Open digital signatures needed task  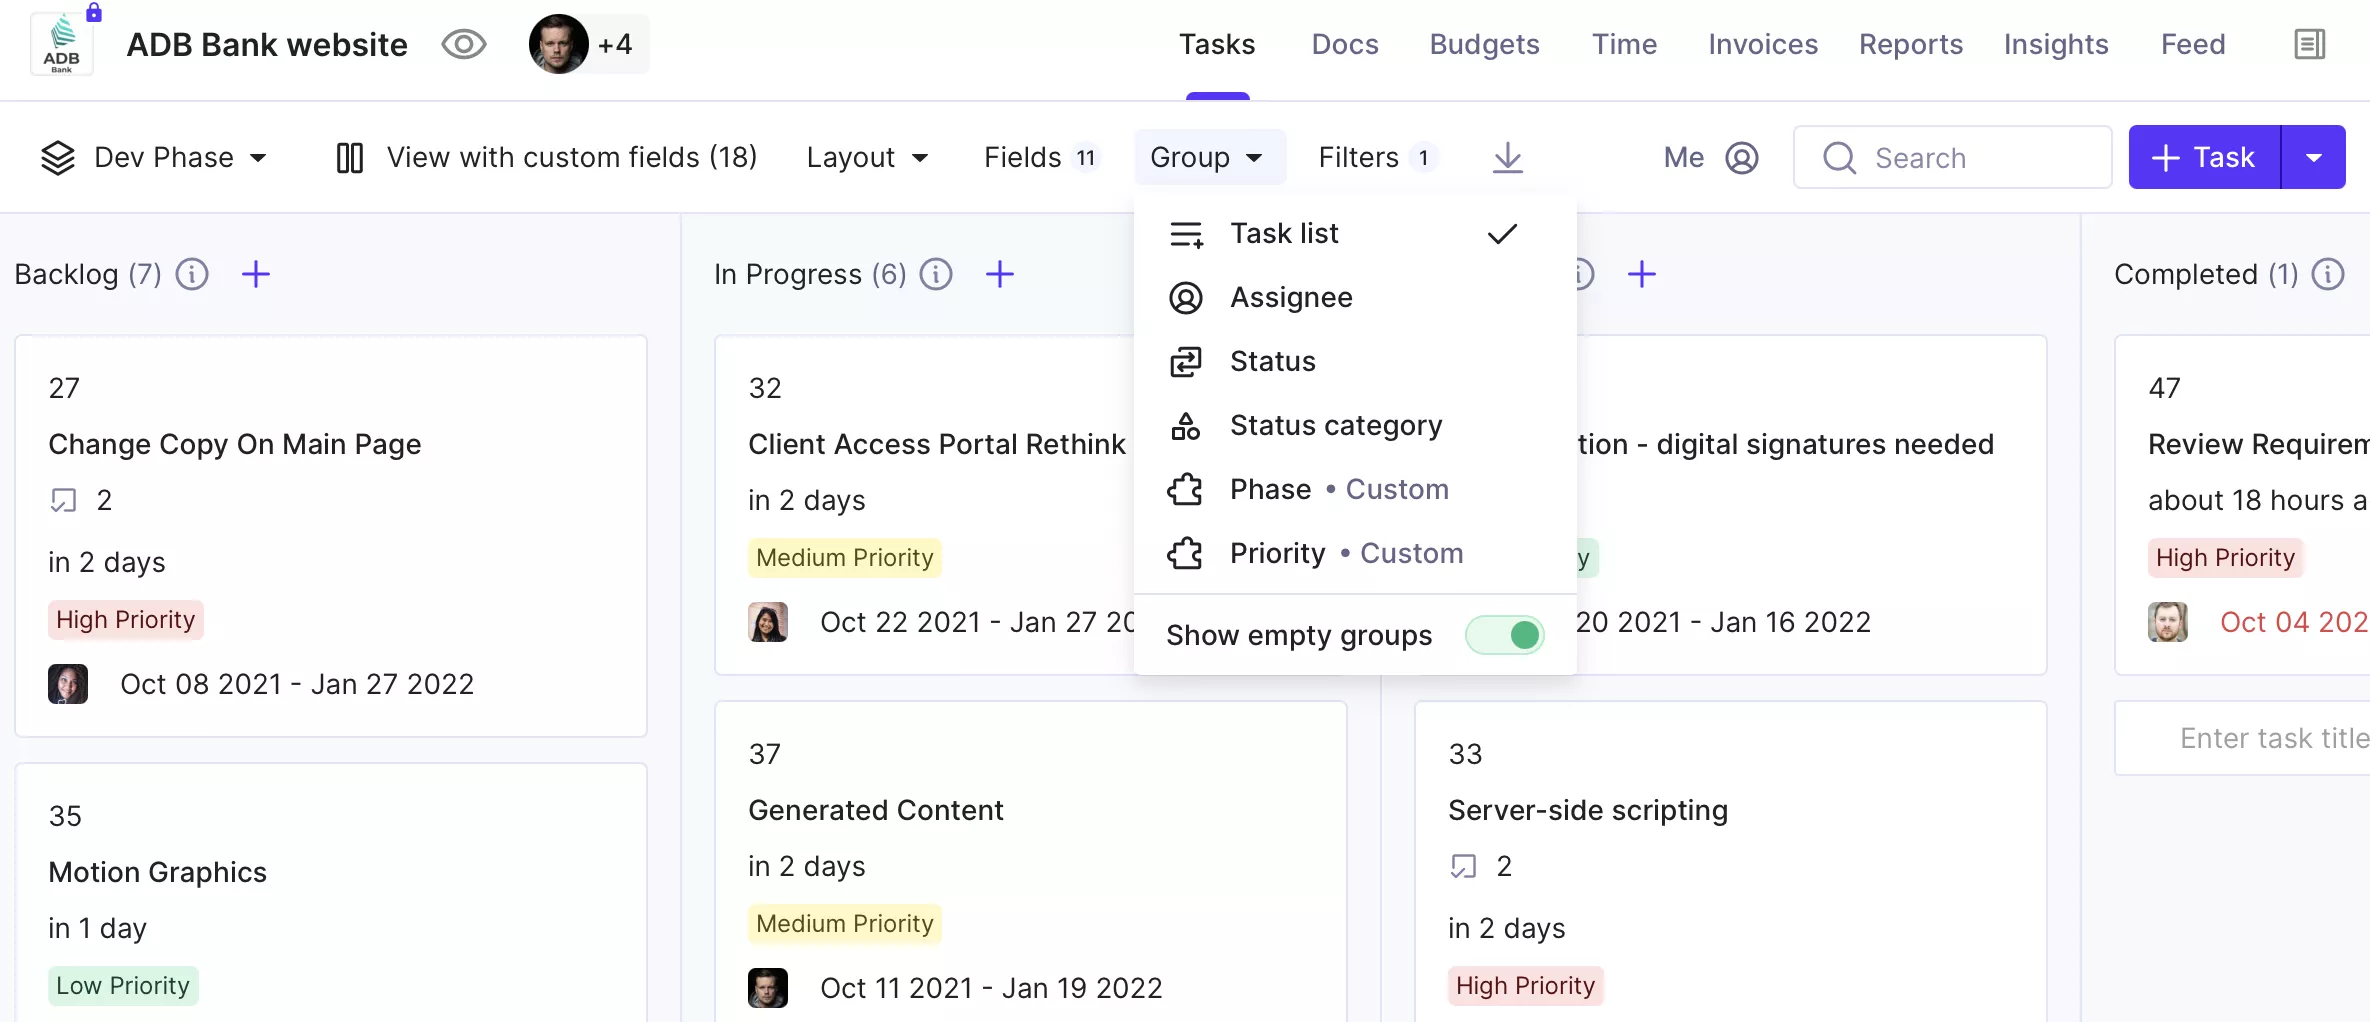pos(1785,444)
